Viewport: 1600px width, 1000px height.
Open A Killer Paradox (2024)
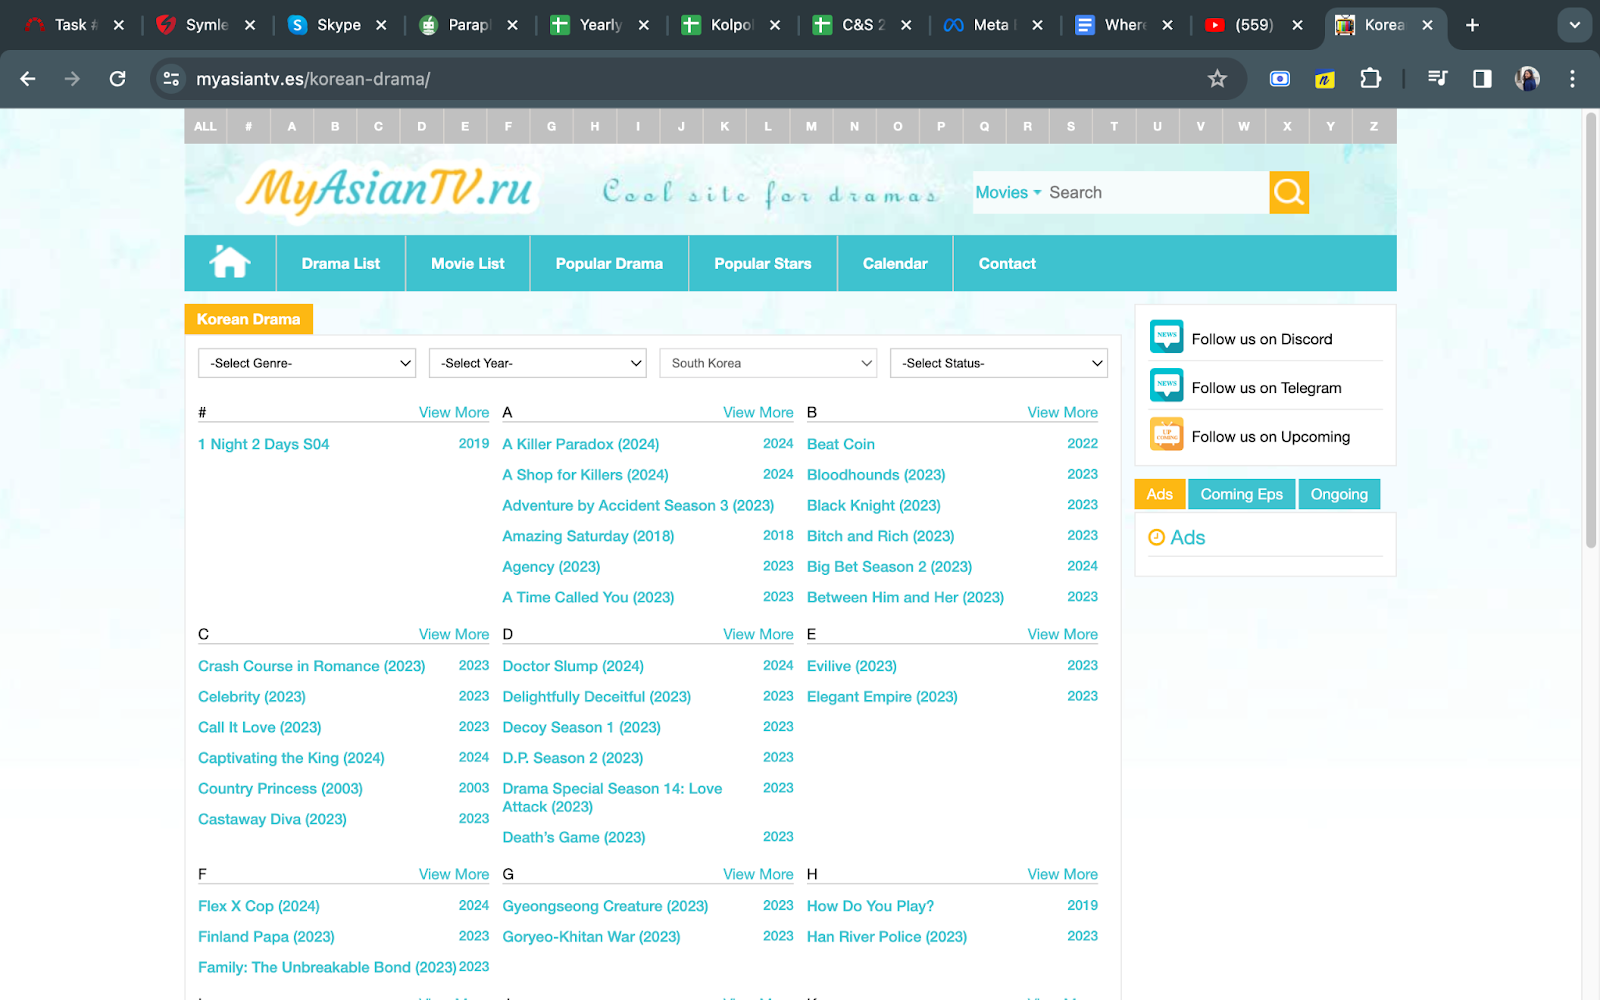(581, 444)
